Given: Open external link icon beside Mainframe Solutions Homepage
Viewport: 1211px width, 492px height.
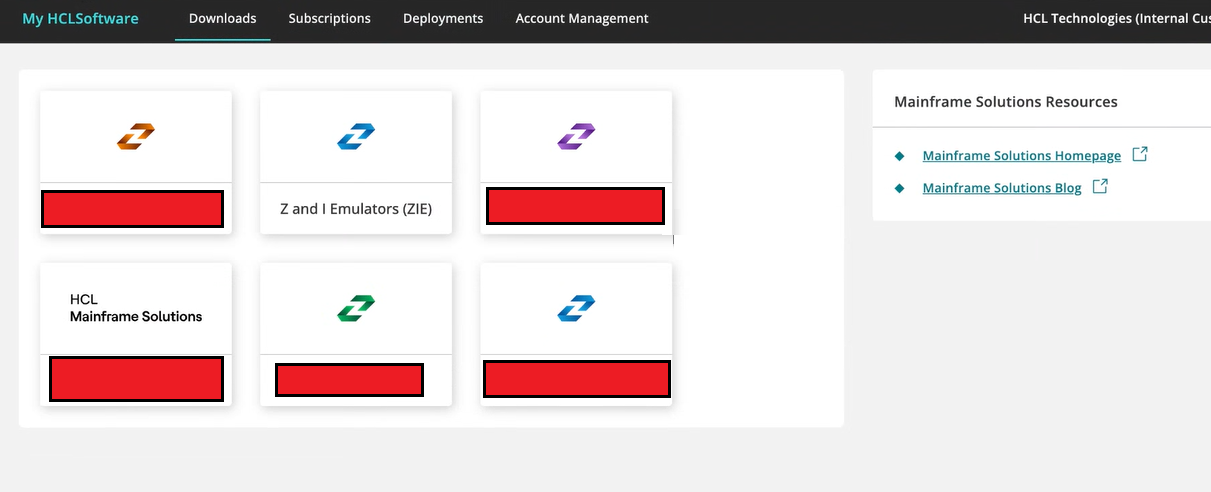Looking at the screenshot, I should (1140, 155).
